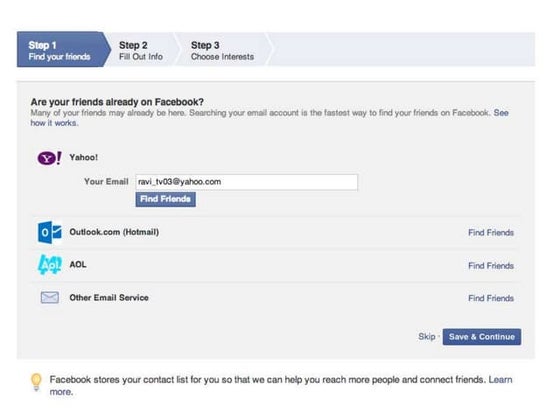Image resolution: width=560 pixels, height=420 pixels.
Task: Open the See how it works link
Action: 269,118
